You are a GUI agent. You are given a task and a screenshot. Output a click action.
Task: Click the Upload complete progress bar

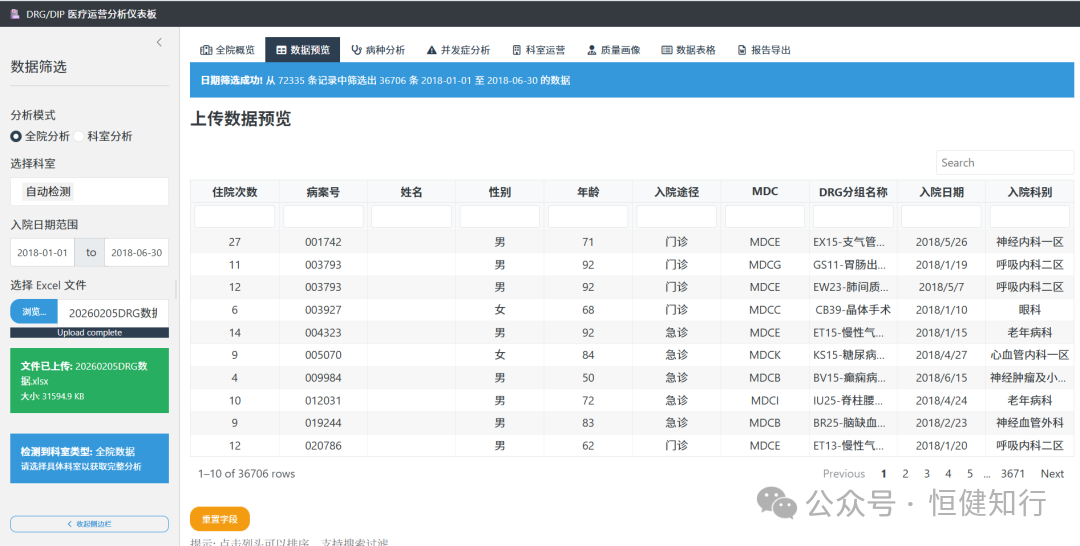90,333
